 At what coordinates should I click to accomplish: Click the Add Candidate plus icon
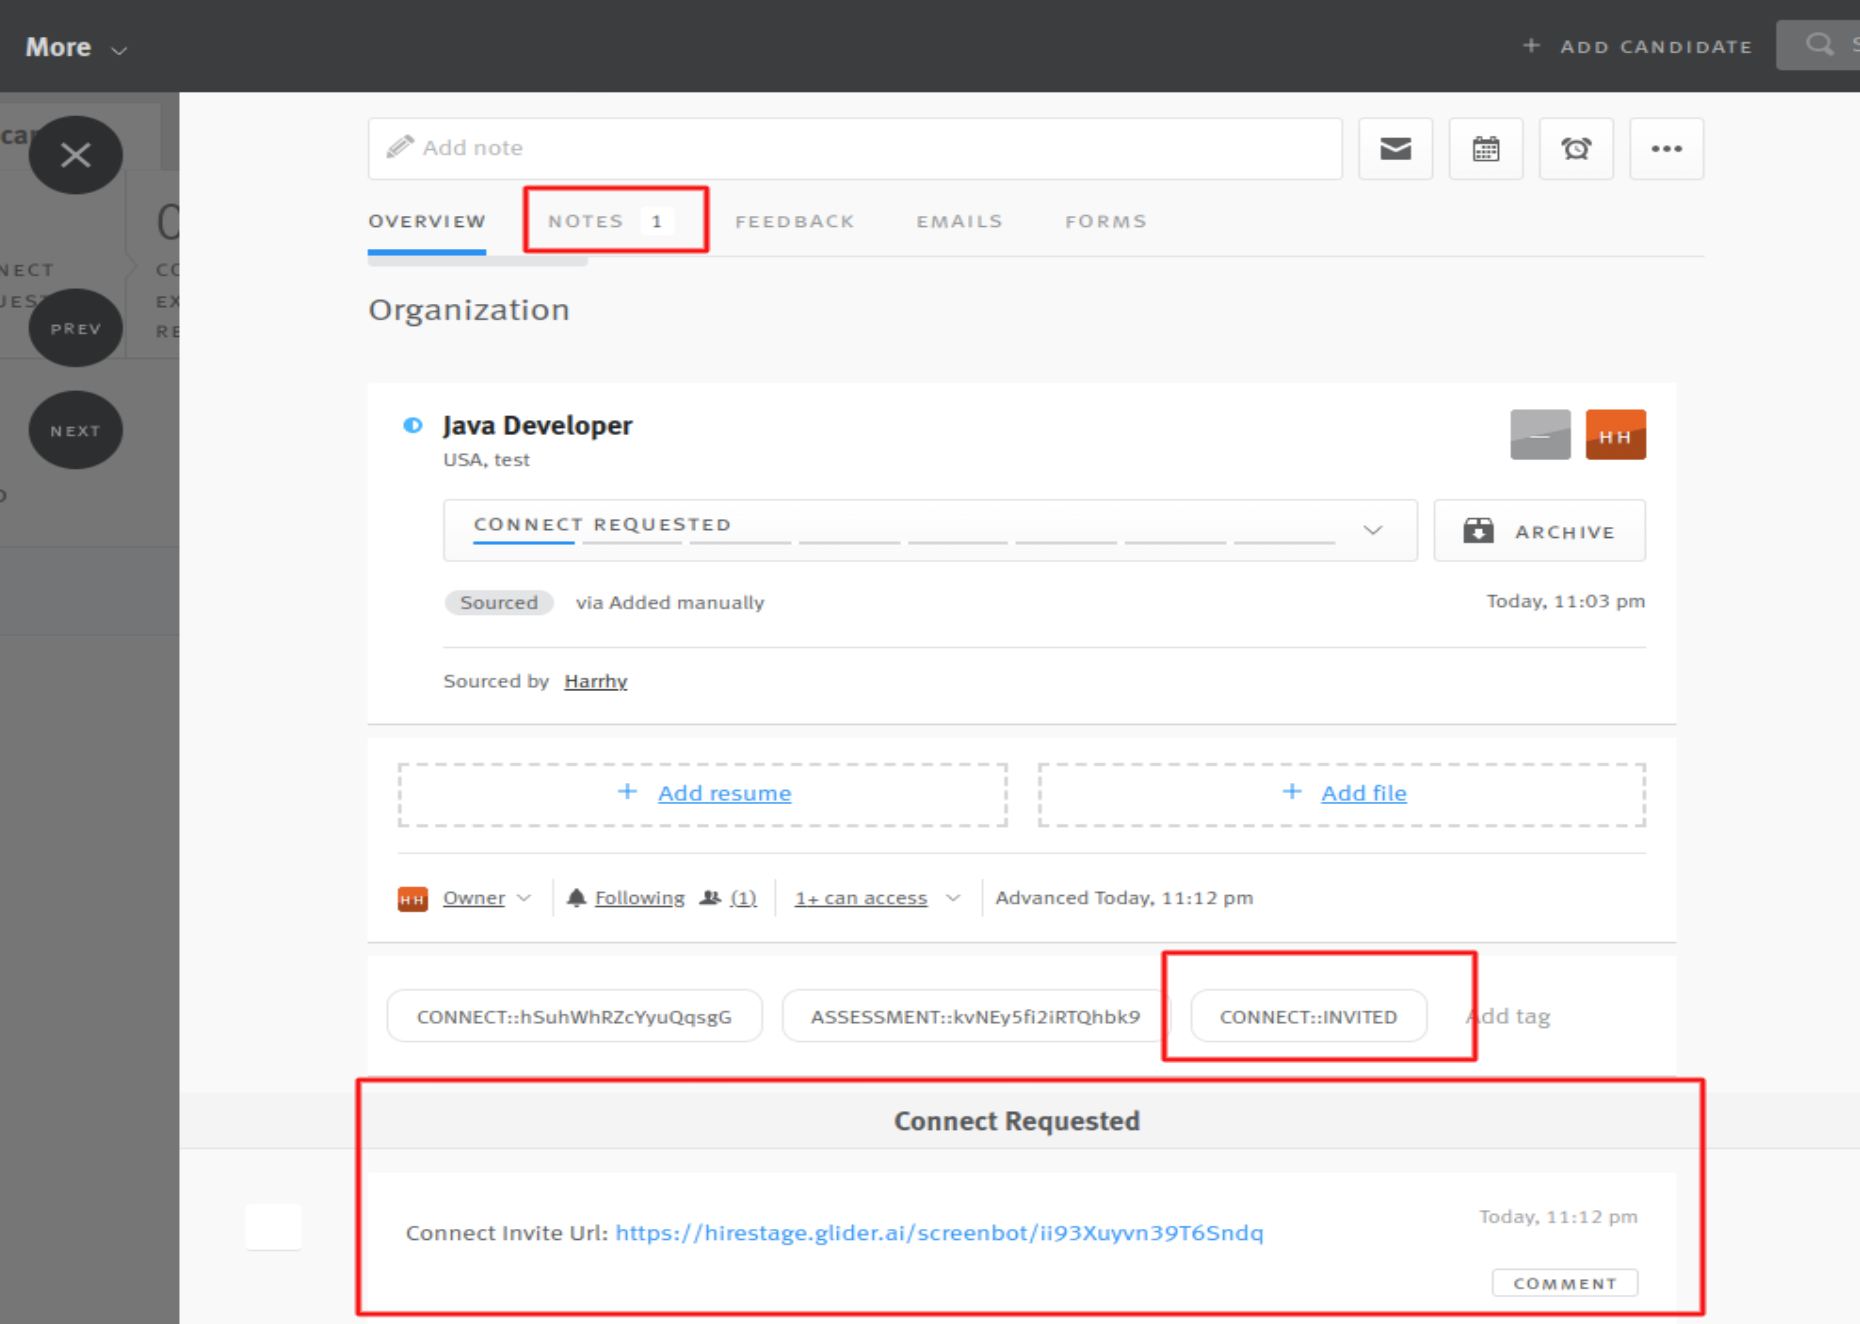click(1531, 45)
